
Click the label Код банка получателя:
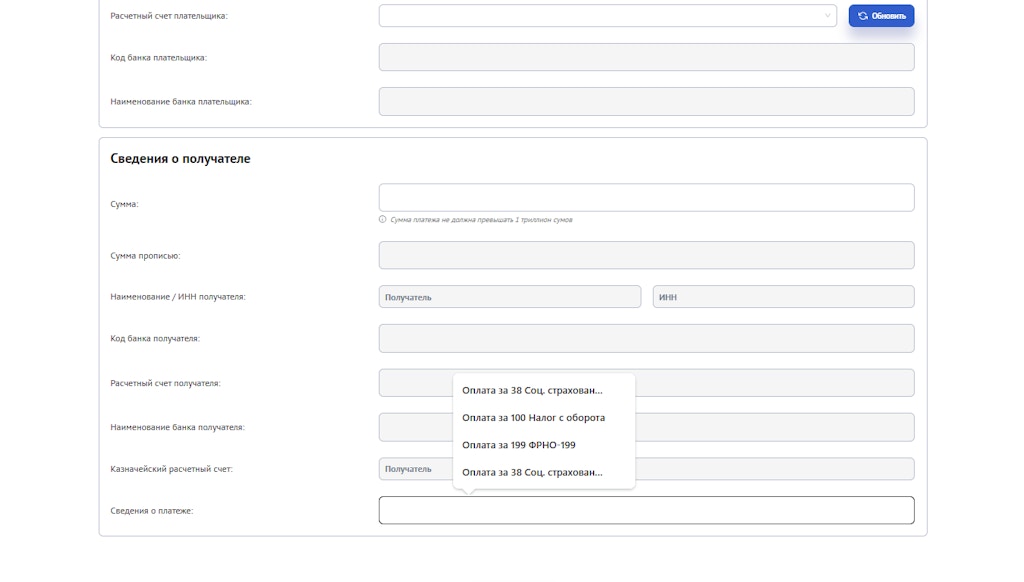[155, 338]
